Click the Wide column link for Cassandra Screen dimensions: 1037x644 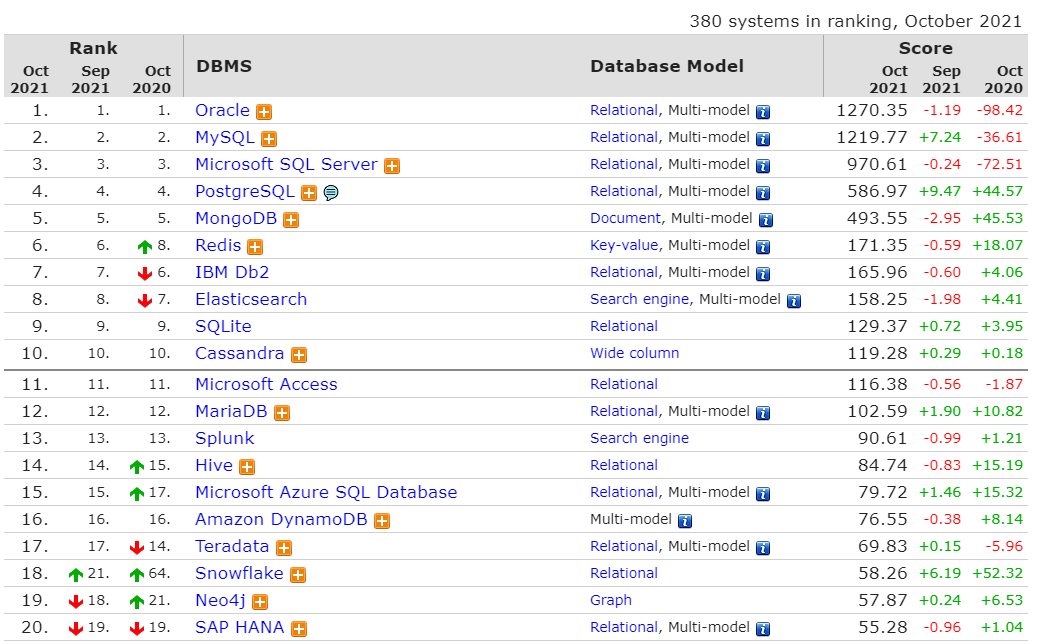pyautogui.click(x=635, y=354)
